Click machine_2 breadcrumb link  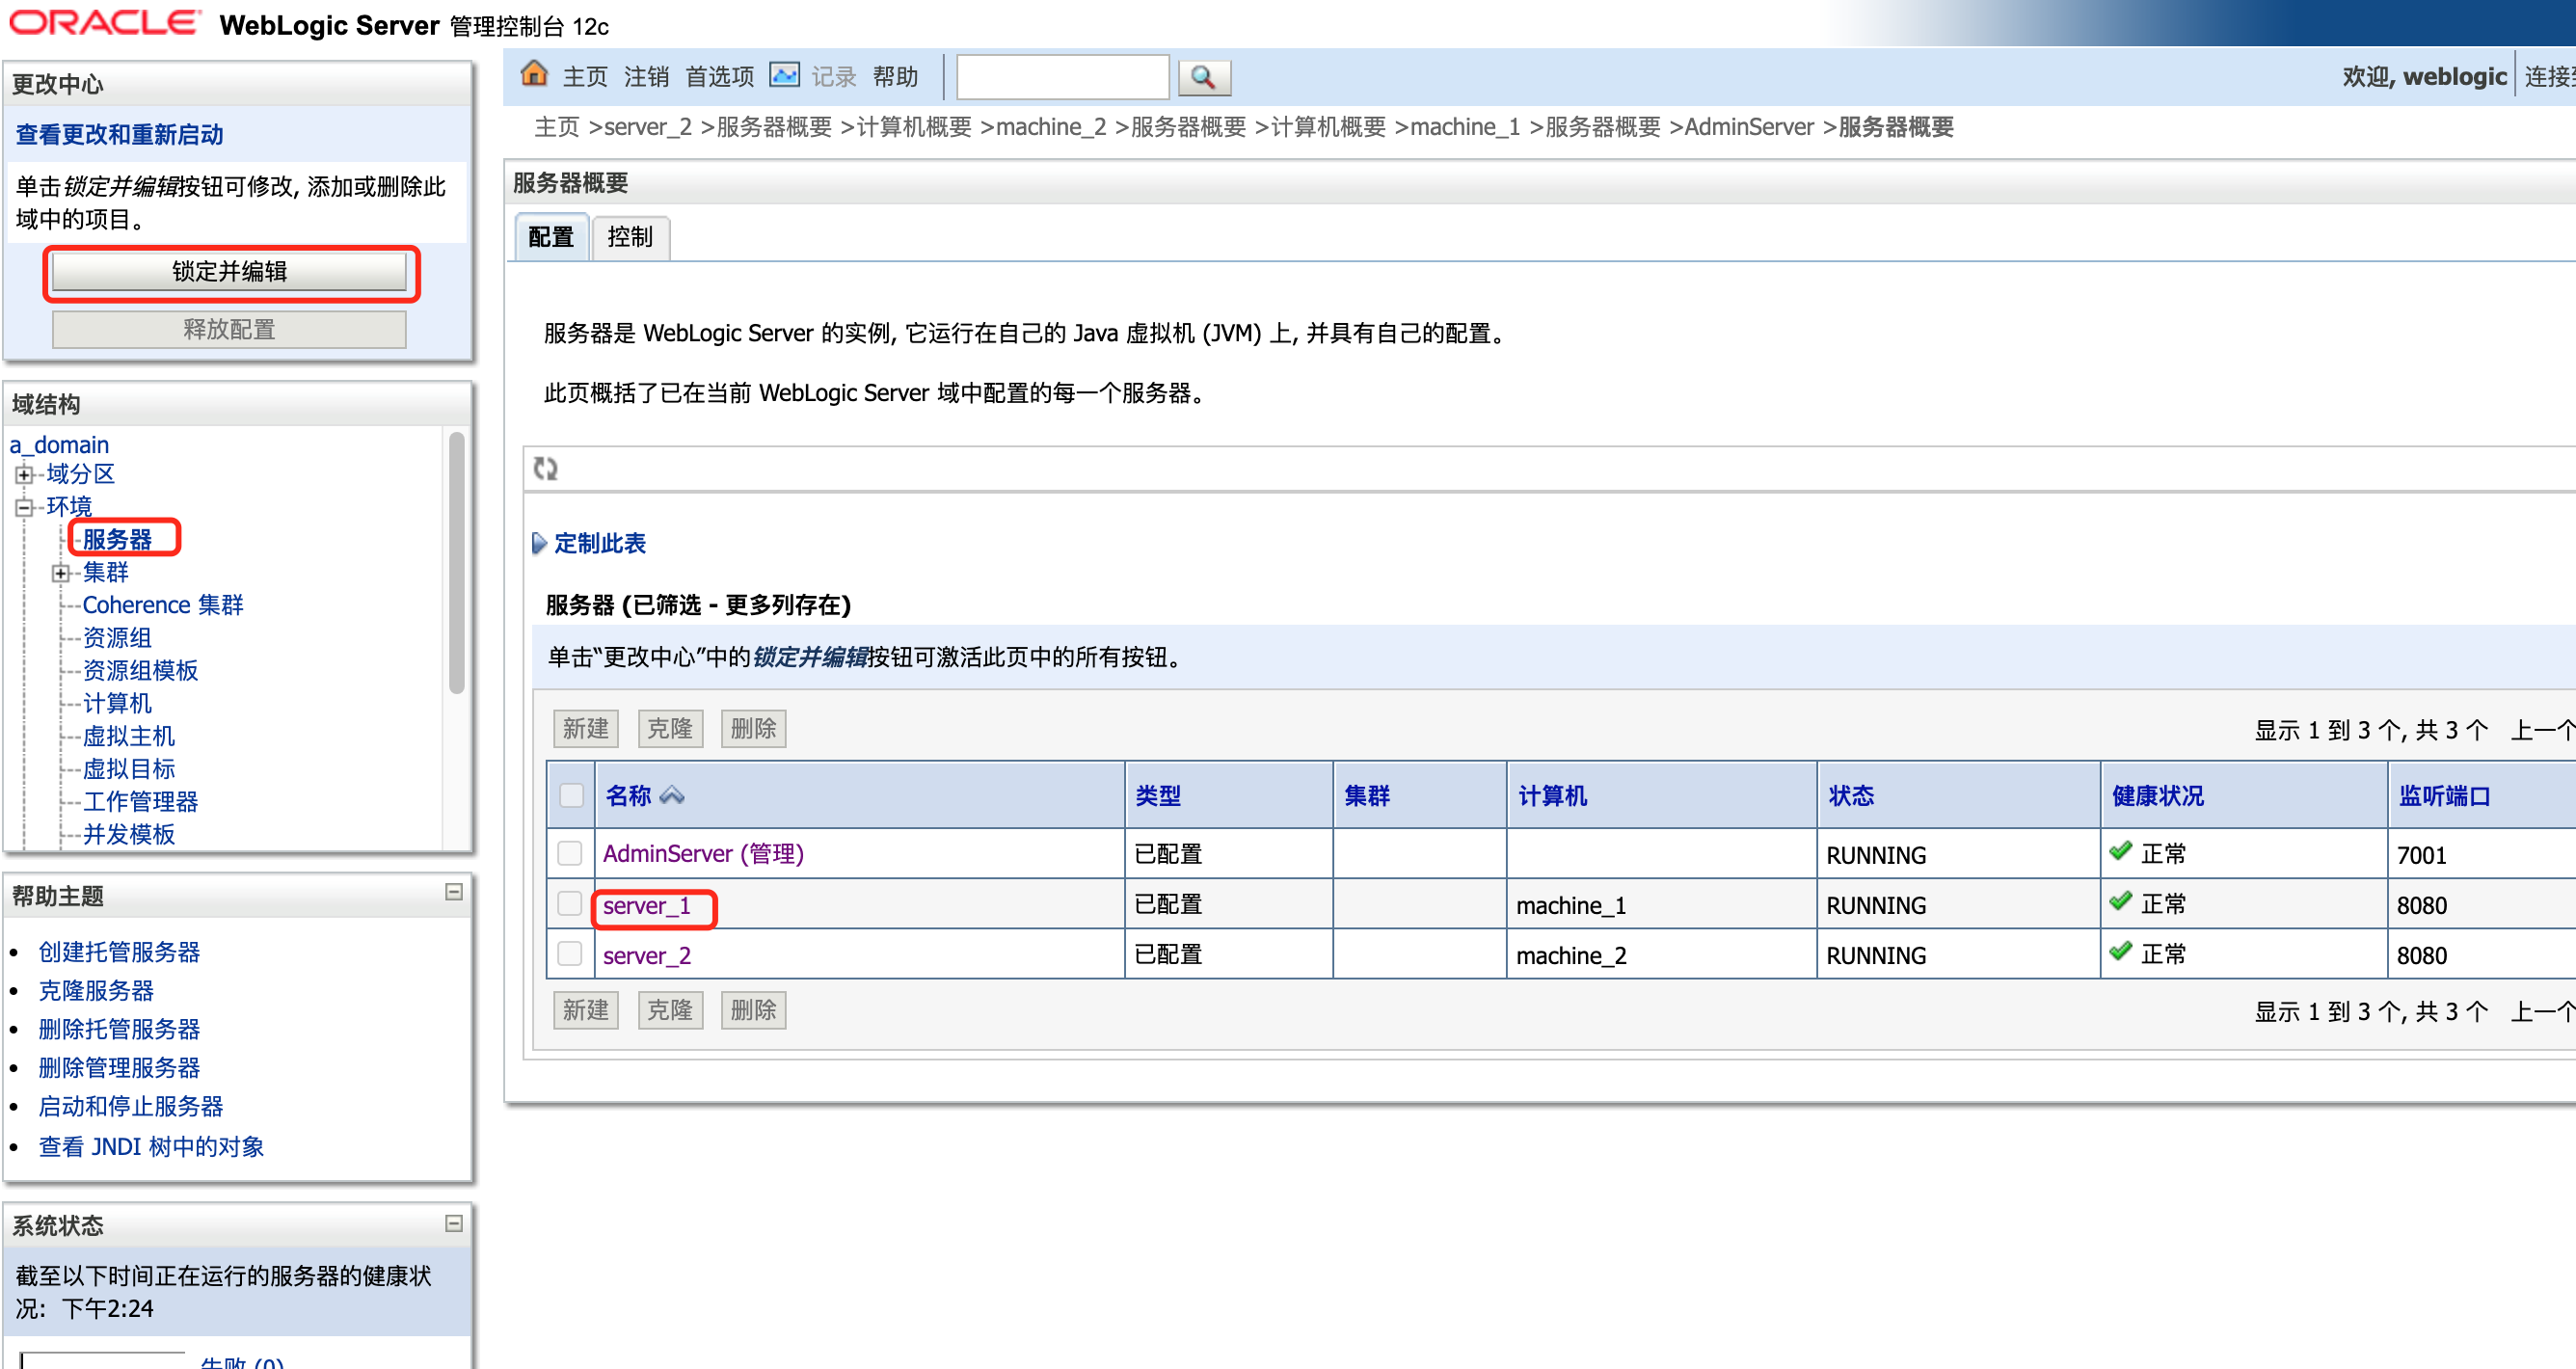click(1050, 127)
